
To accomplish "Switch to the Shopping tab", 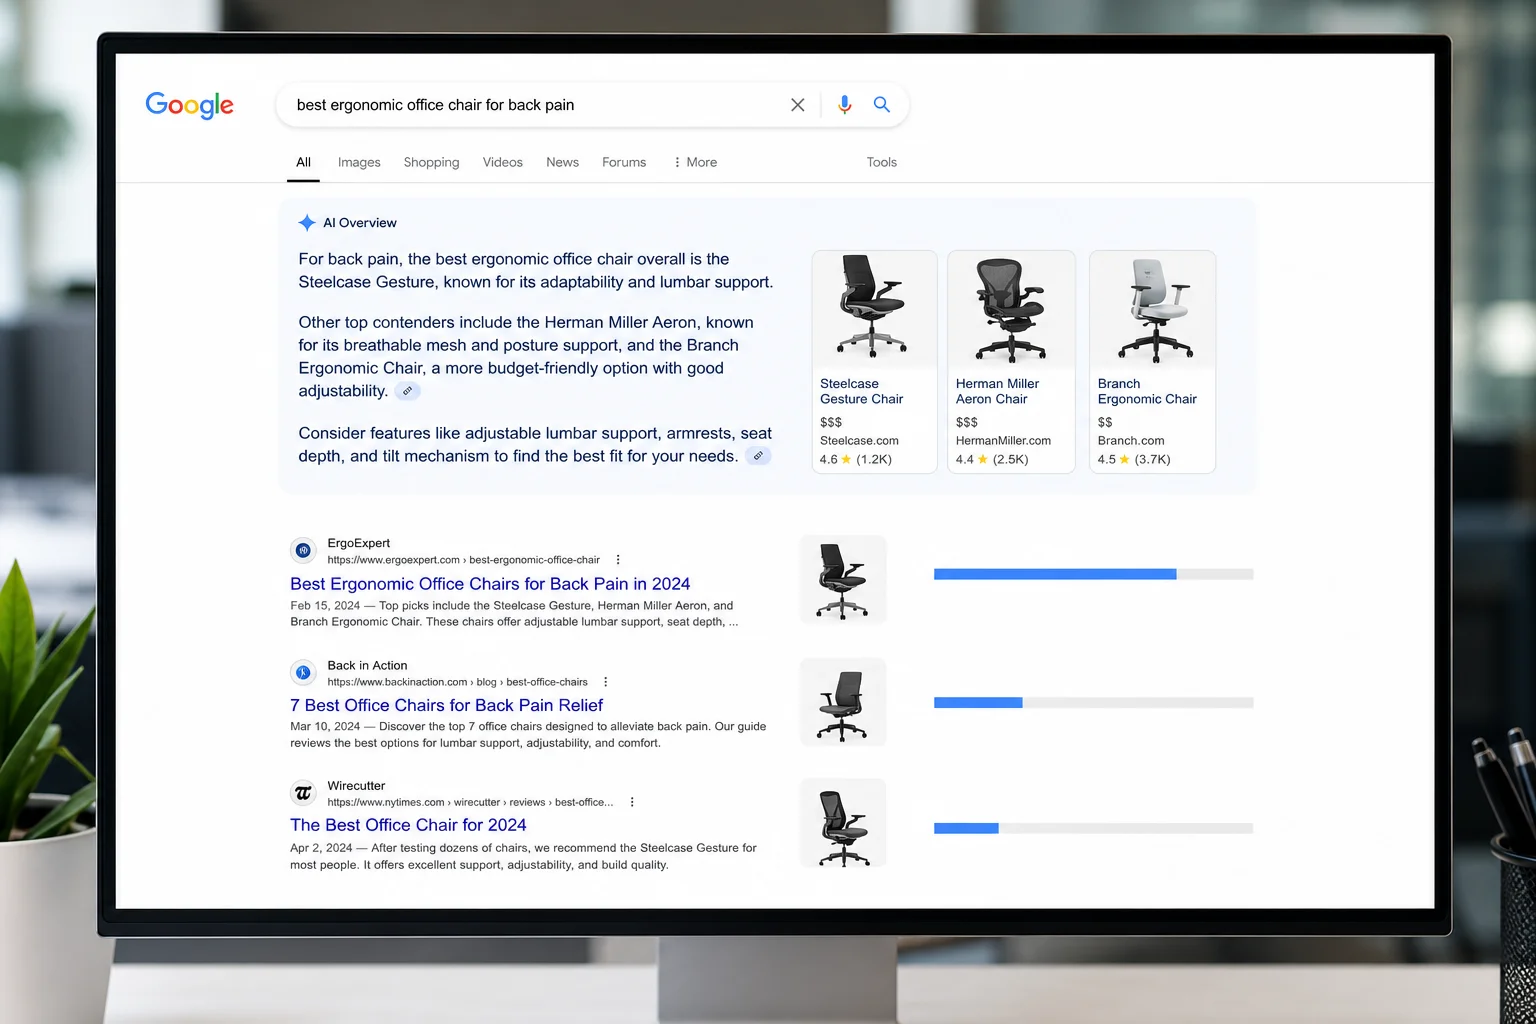I will point(431,162).
